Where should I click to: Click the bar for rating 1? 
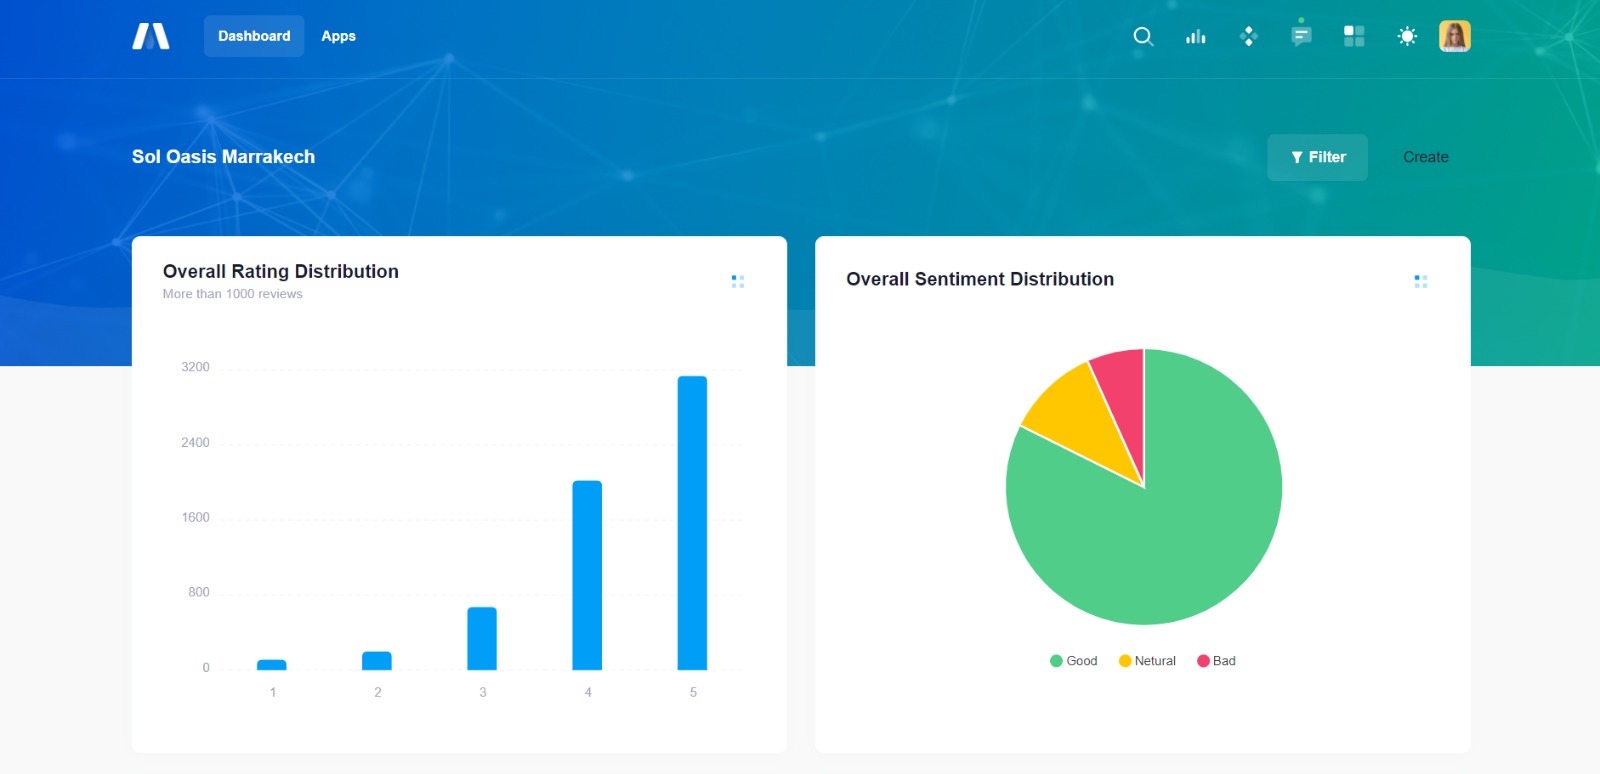click(x=272, y=665)
